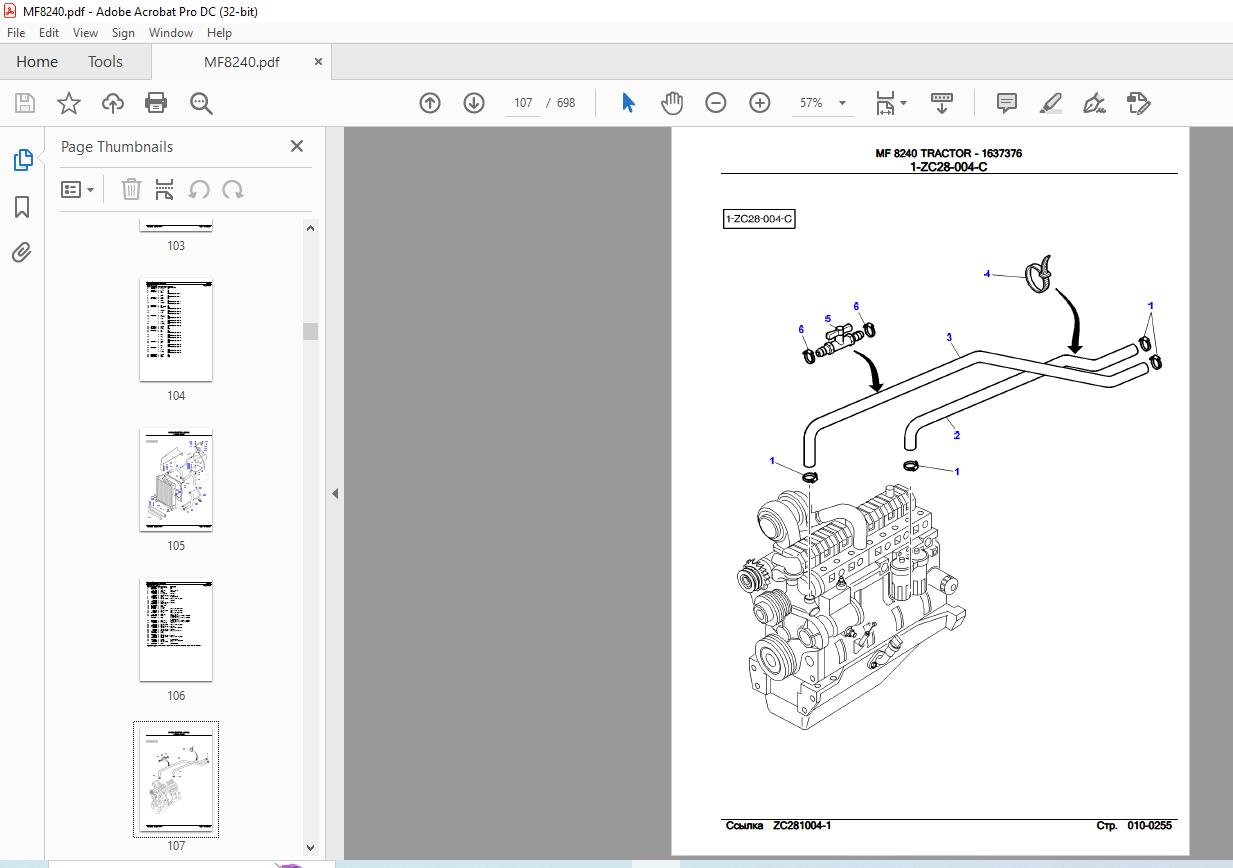This screenshot has width=1233, height=868.
Task: Select the MF8240.pdf document tab
Action: pos(242,62)
